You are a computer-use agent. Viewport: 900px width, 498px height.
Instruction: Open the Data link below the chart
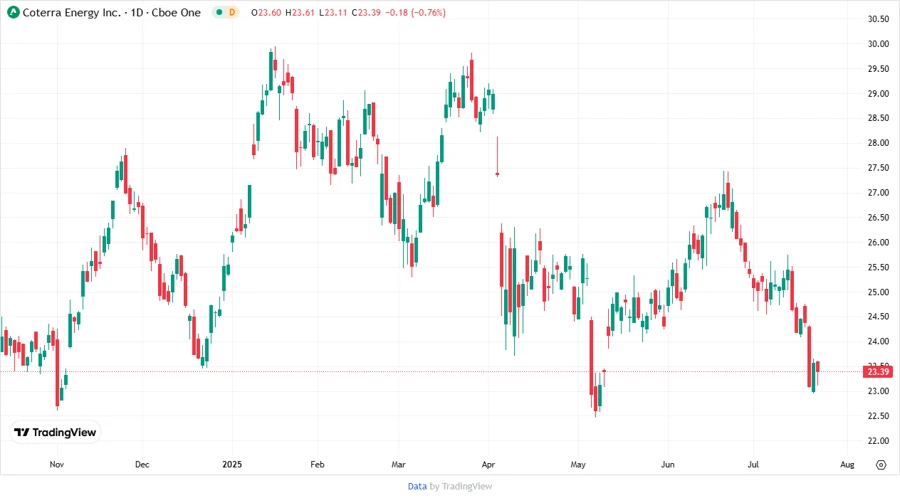(x=417, y=487)
